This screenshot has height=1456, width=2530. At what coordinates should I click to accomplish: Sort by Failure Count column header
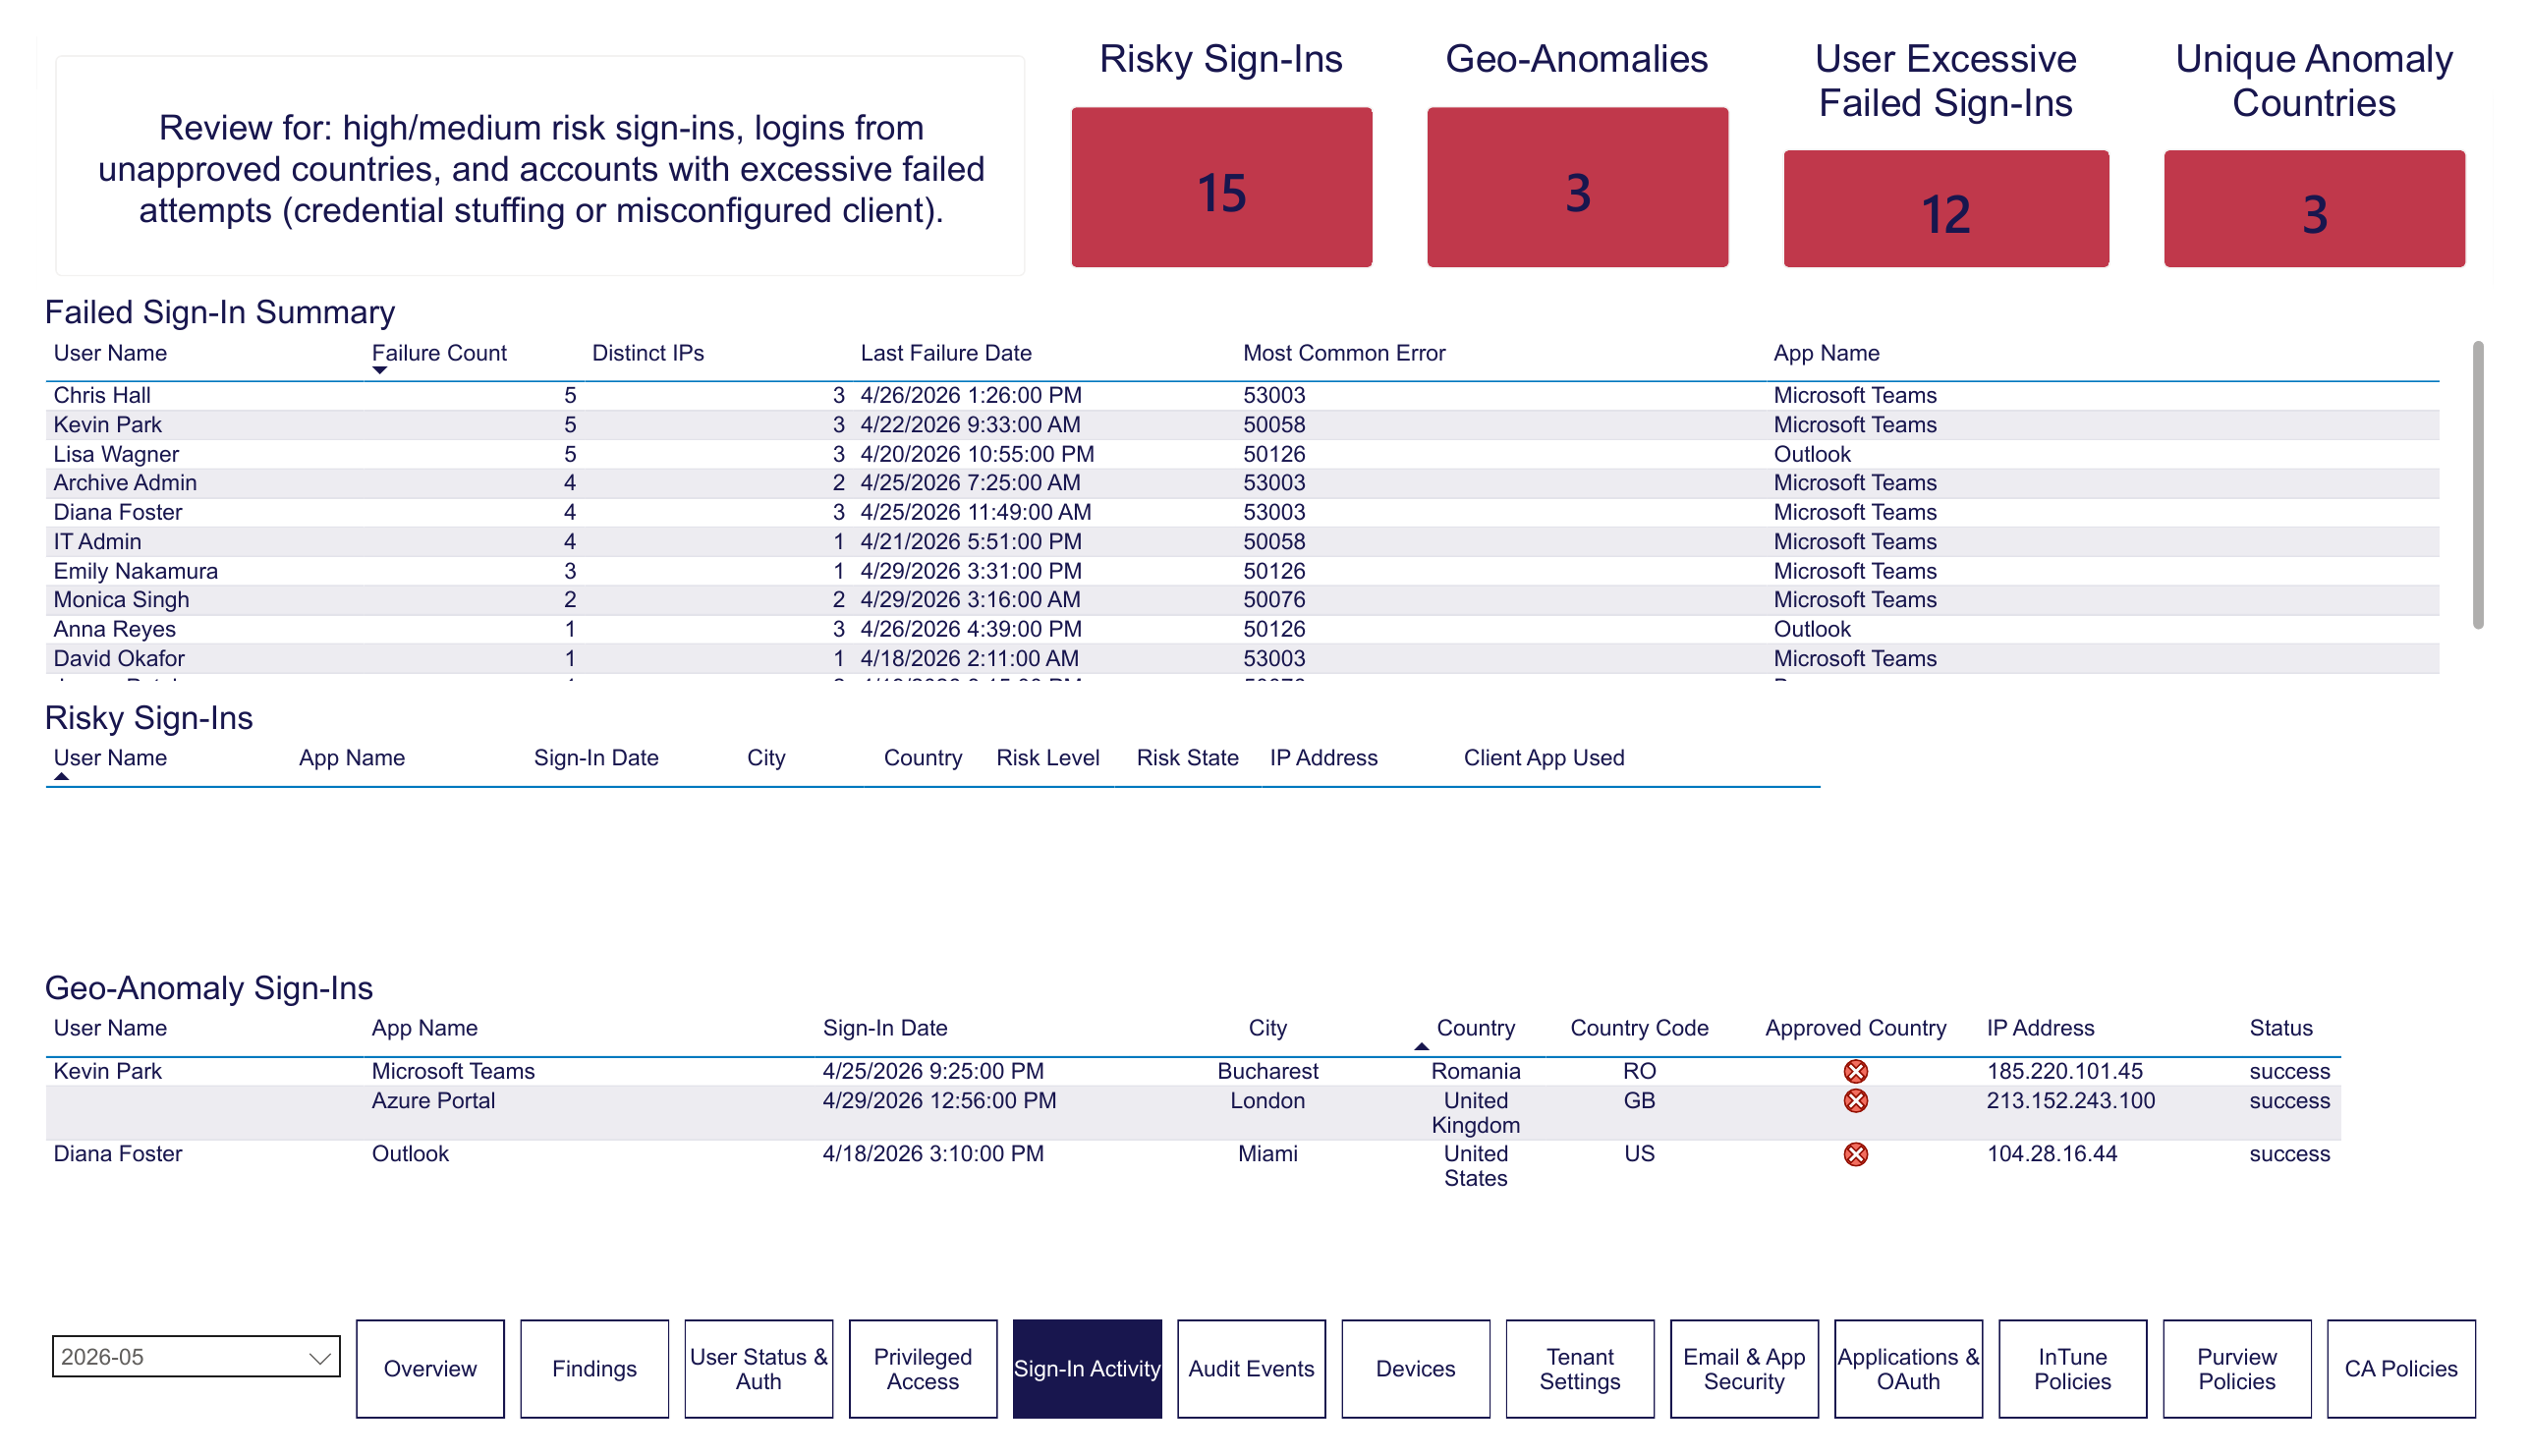tap(439, 353)
